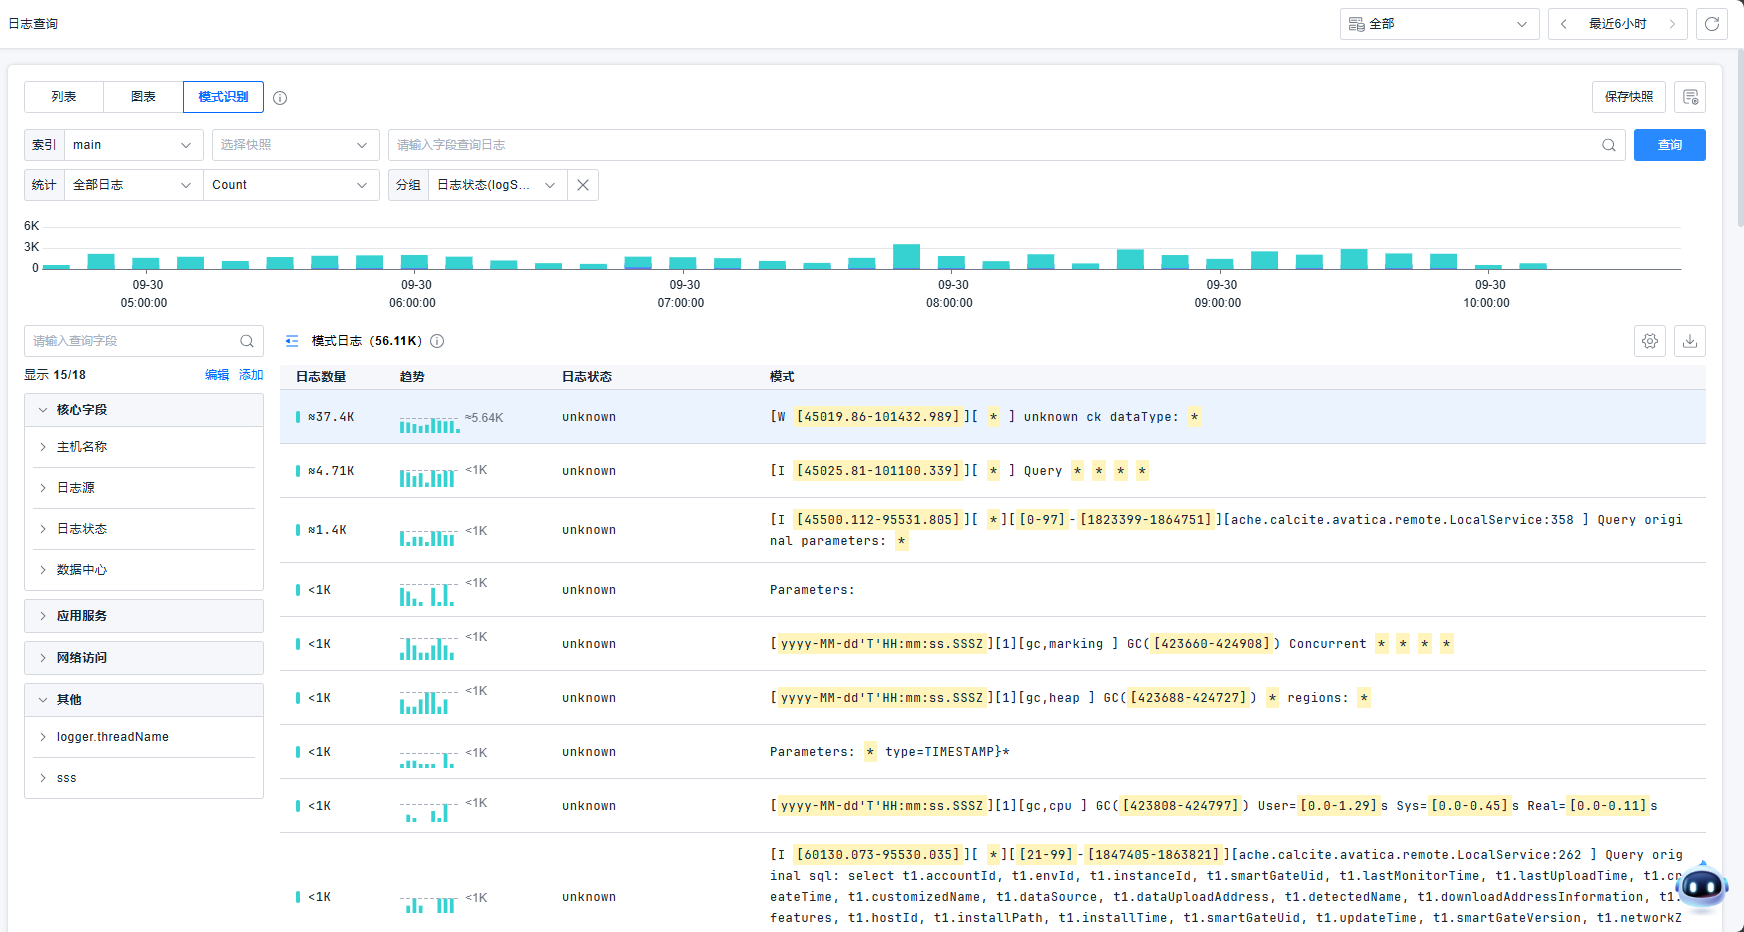The image size is (1744, 932).
Task: Switch to the 列表 tab
Action: (x=64, y=97)
